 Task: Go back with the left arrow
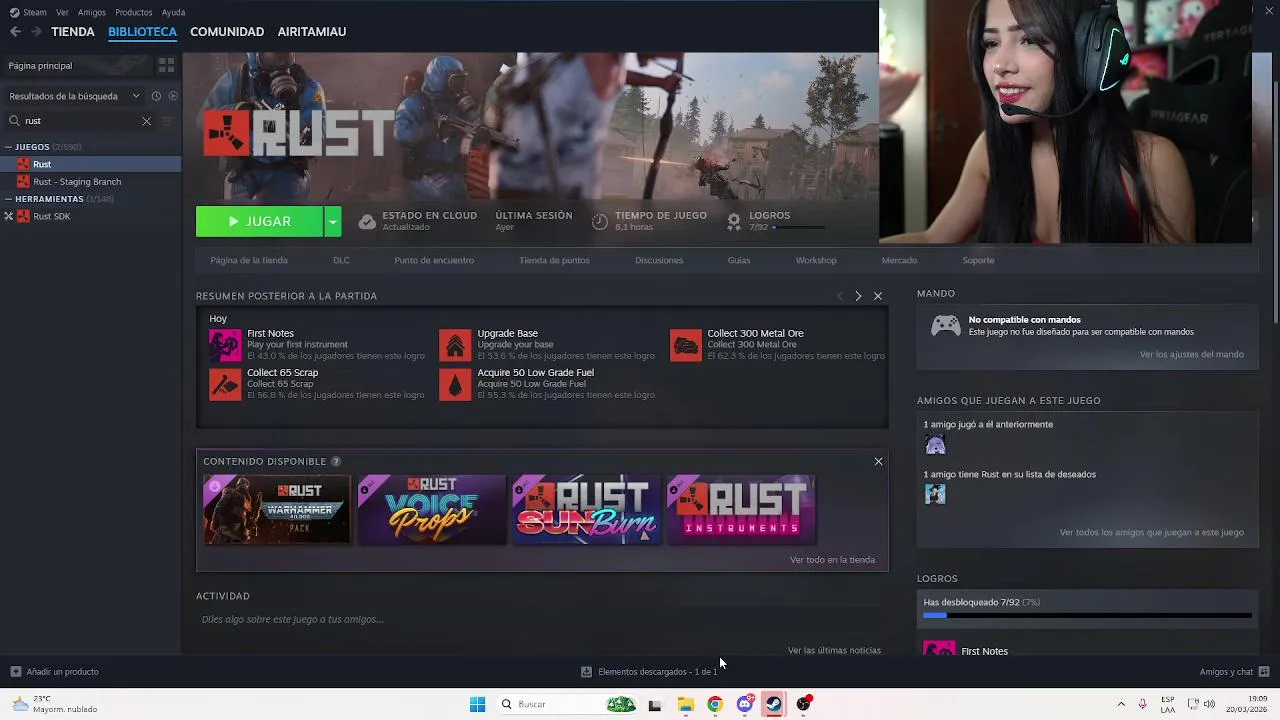pos(15,32)
